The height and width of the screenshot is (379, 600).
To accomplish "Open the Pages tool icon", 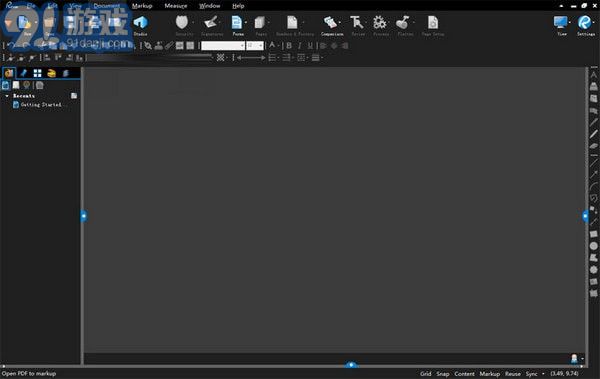I will click(x=260, y=23).
